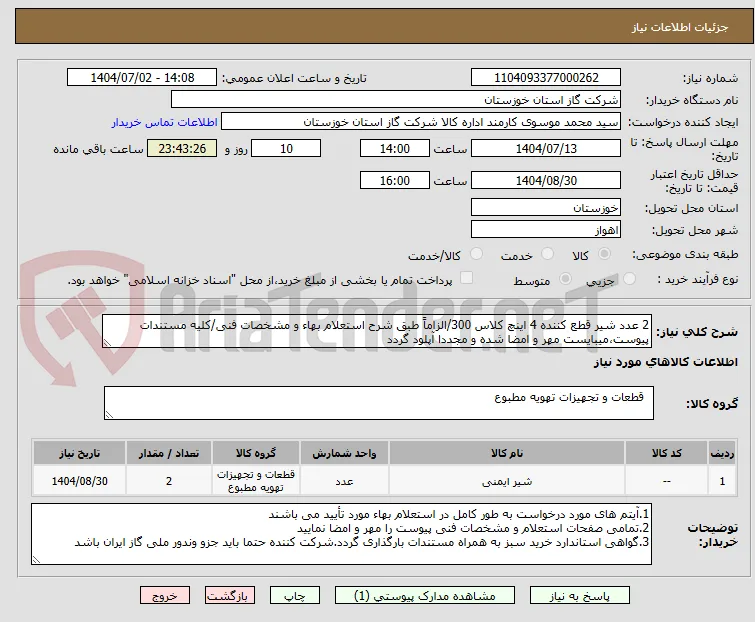Click the کد کالا column header
The height and width of the screenshot is (622, 755).
[x=666, y=454]
